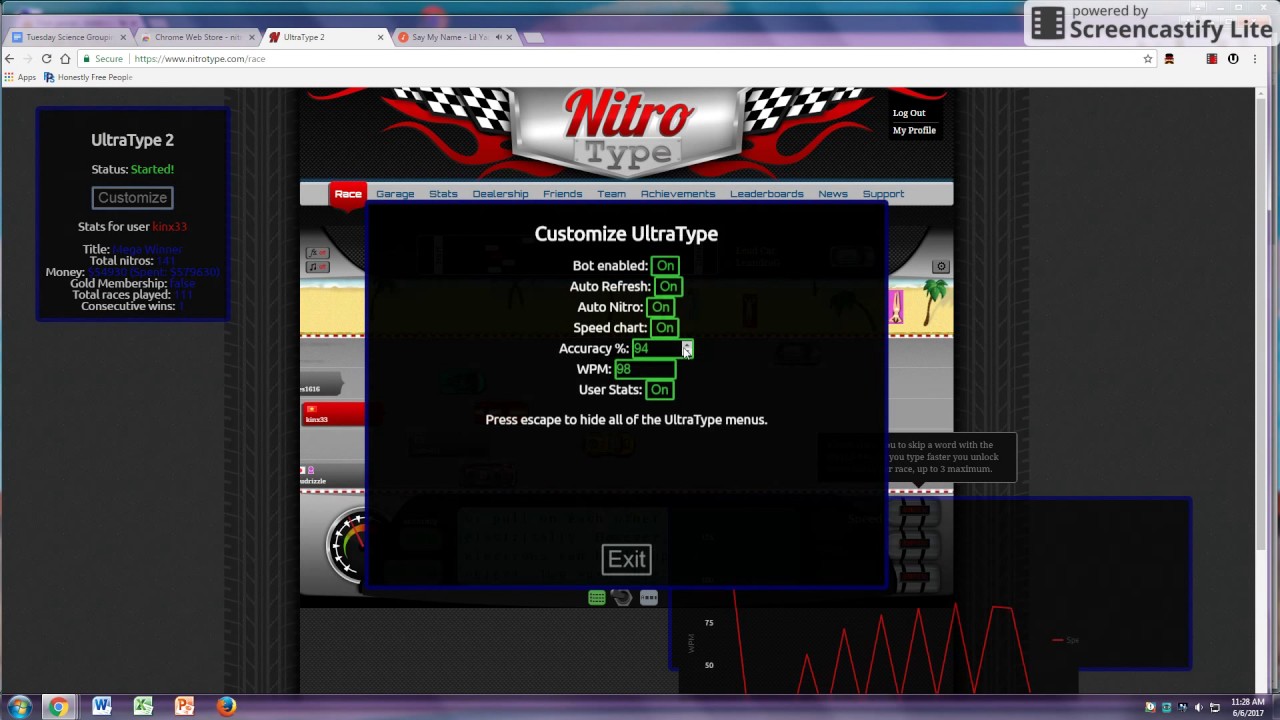Launch PowerPoint from the taskbar
Image resolution: width=1280 pixels, height=720 pixels.
tap(184, 706)
